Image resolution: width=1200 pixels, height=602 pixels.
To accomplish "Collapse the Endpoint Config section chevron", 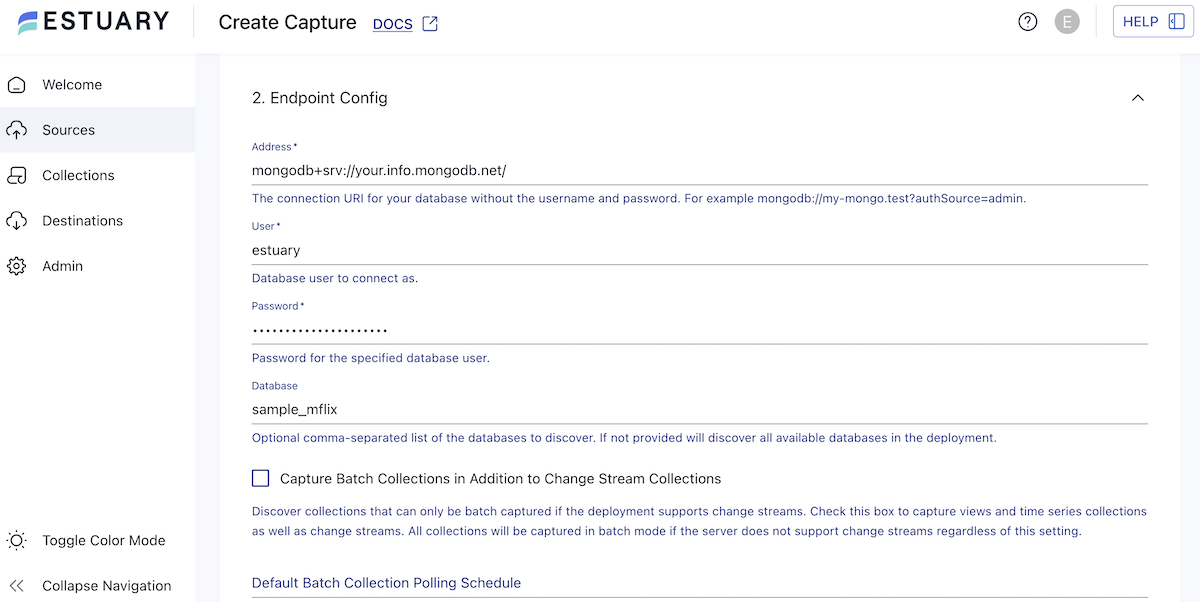I will [x=1137, y=98].
